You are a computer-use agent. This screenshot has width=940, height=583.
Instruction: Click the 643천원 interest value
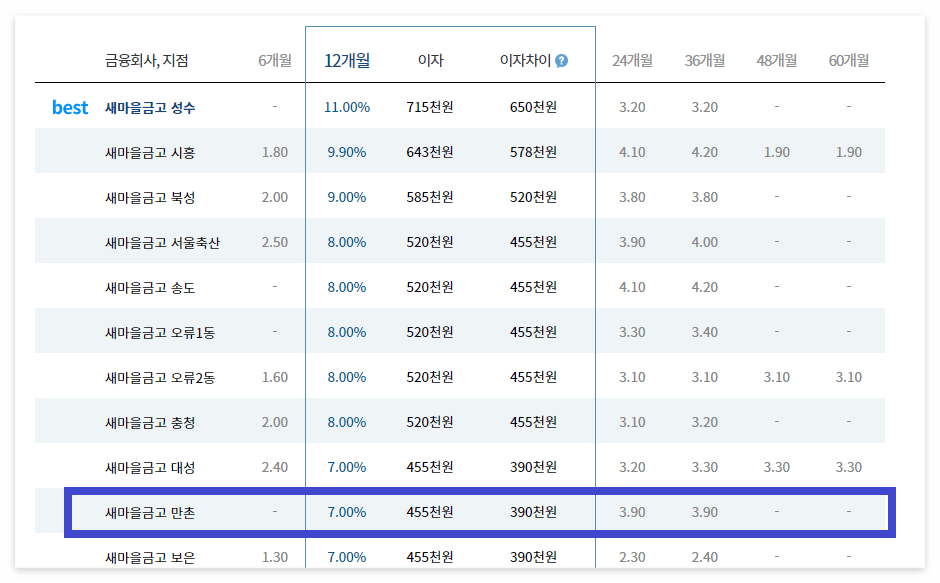(430, 152)
